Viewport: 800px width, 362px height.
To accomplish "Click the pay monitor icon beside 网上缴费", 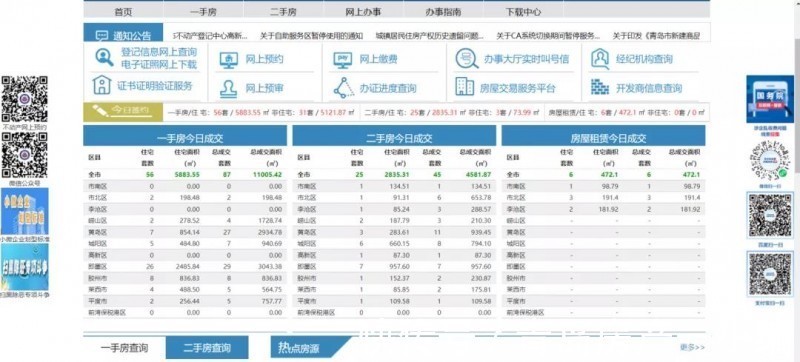I will click(342, 60).
